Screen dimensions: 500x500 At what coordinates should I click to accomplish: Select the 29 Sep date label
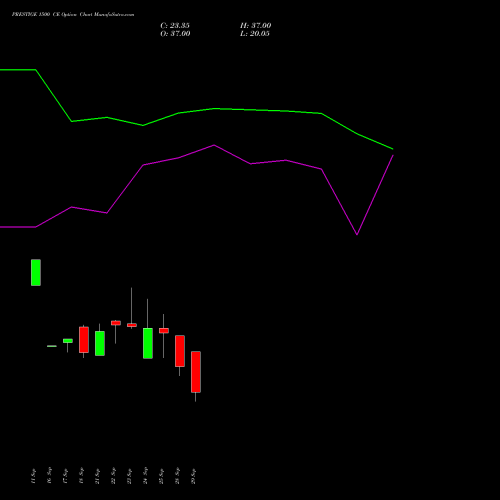193,476
